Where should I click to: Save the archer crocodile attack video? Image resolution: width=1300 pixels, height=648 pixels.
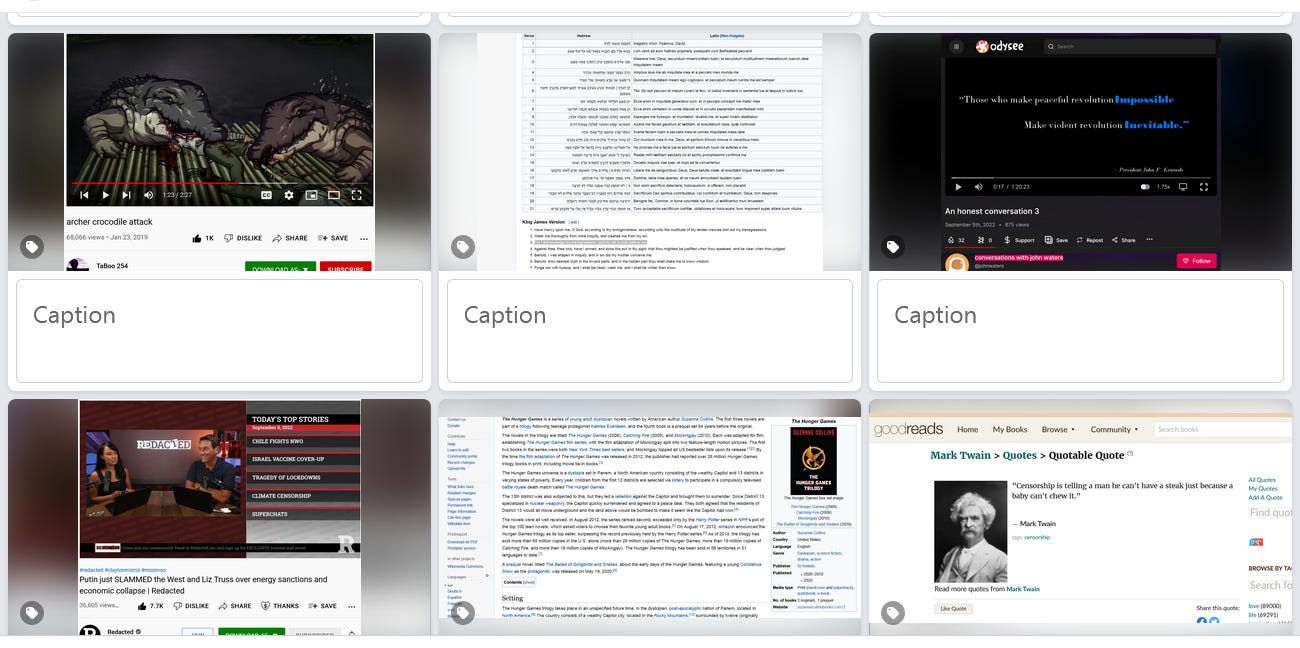point(333,238)
